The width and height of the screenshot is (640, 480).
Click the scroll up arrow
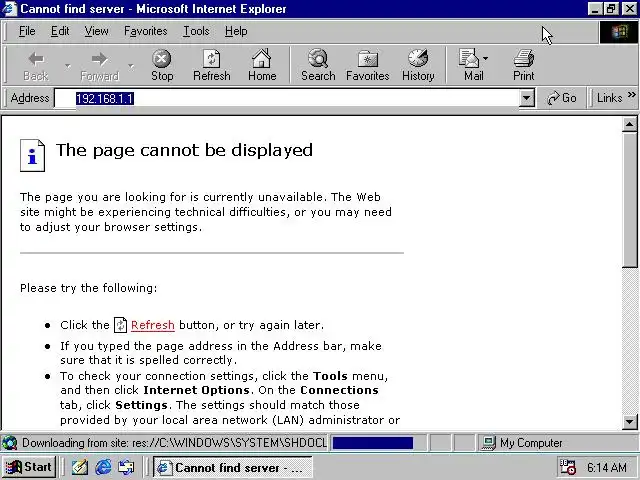coord(630,124)
